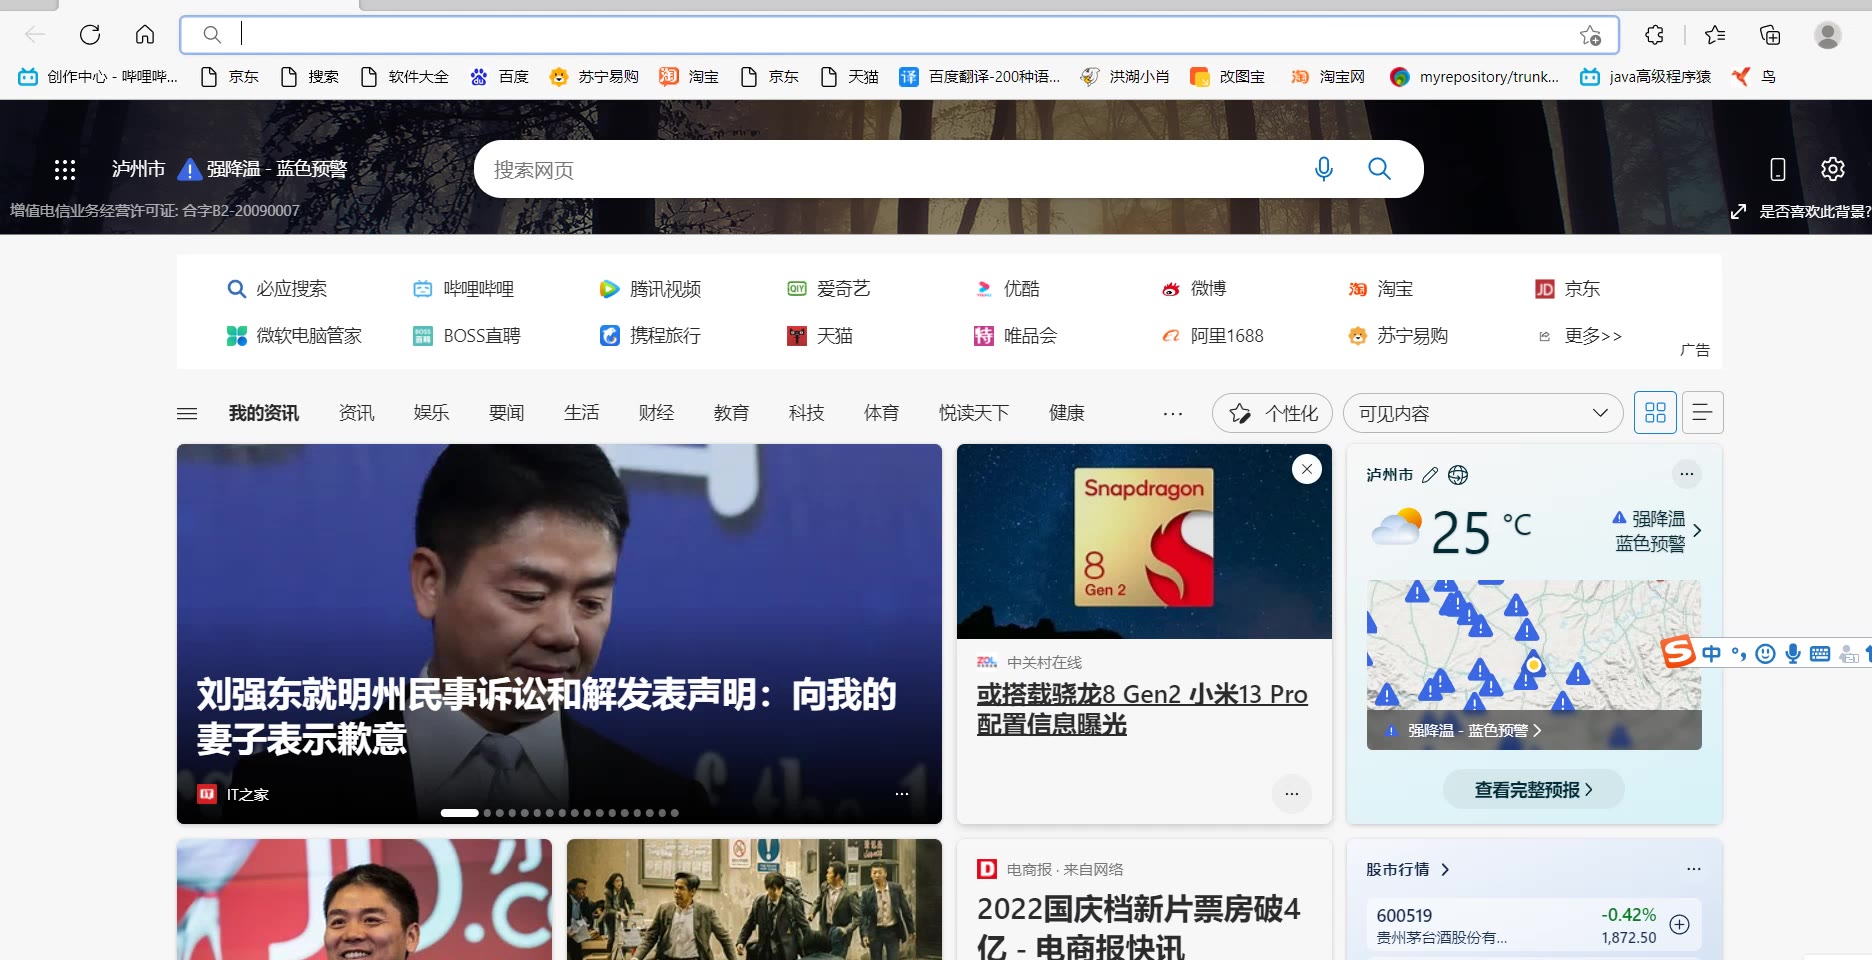
Task: Refresh the page with the reload icon
Action: click(x=90, y=35)
